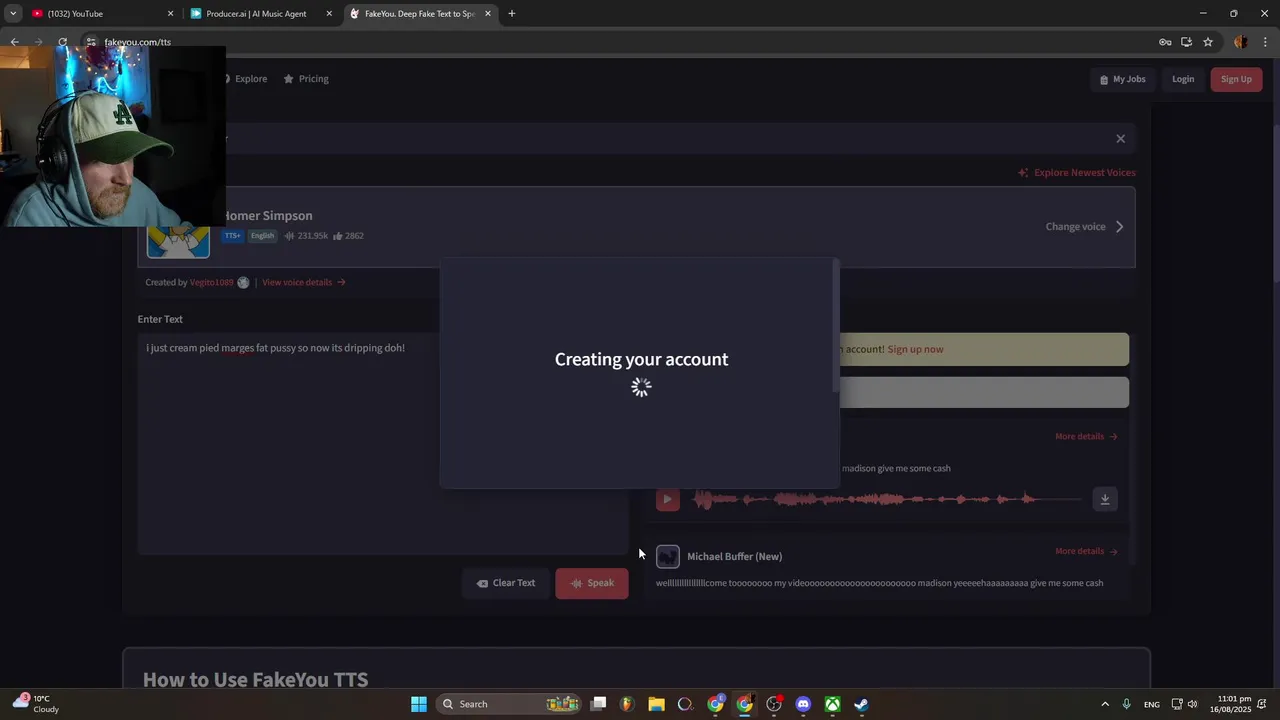This screenshot has height=720, width=1280.
Task: Open File Explorer from taskbar
Action: [x=656, y=704]
